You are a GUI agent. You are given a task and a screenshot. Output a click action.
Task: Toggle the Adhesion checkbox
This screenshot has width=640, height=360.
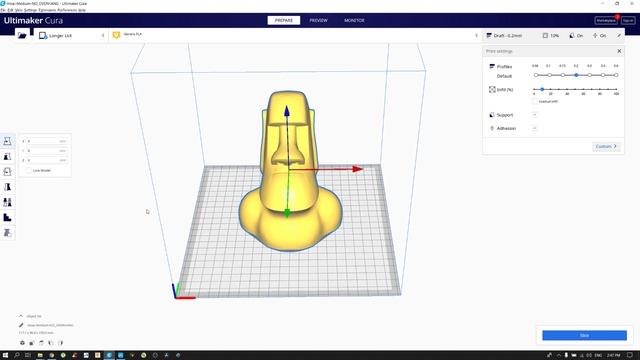click(534, 128)
